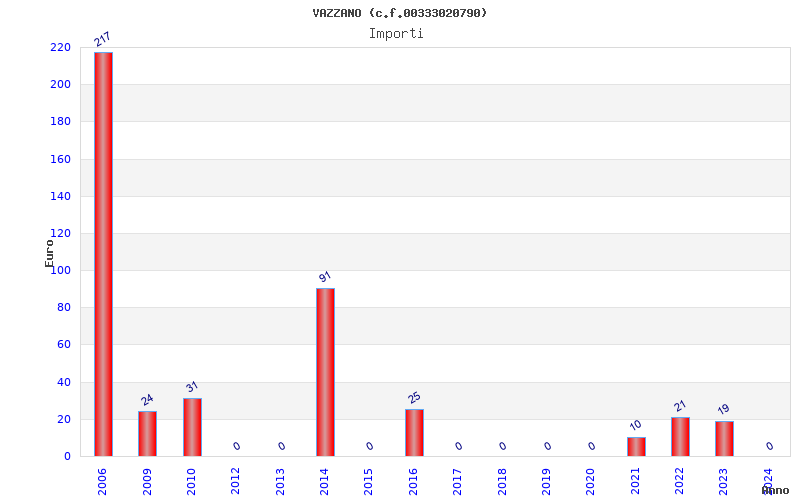The width and height of the screenshot is (800, 500).
Task: Click the 2006 bar valued 217
Action: click(x=103, y=254)
